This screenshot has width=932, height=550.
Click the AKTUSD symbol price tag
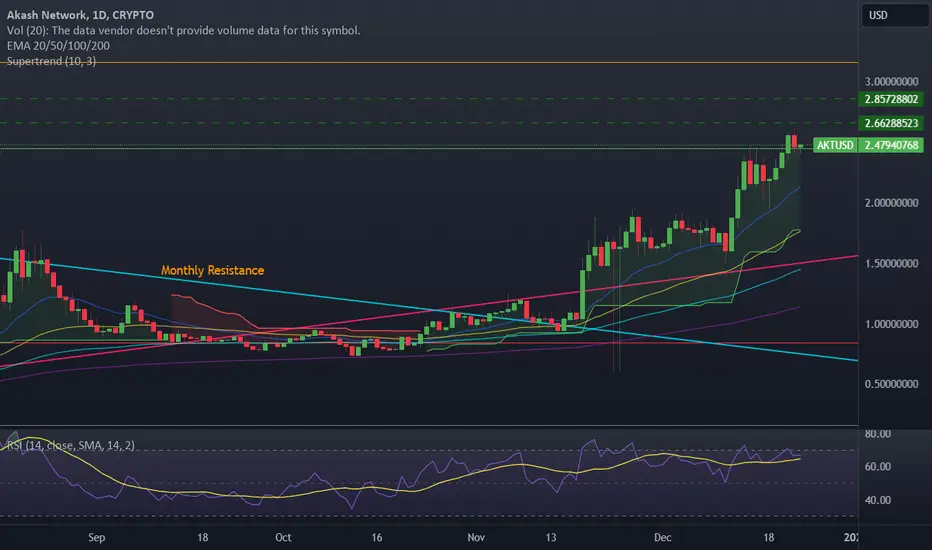pyautogui.click(x=835, y=145)
